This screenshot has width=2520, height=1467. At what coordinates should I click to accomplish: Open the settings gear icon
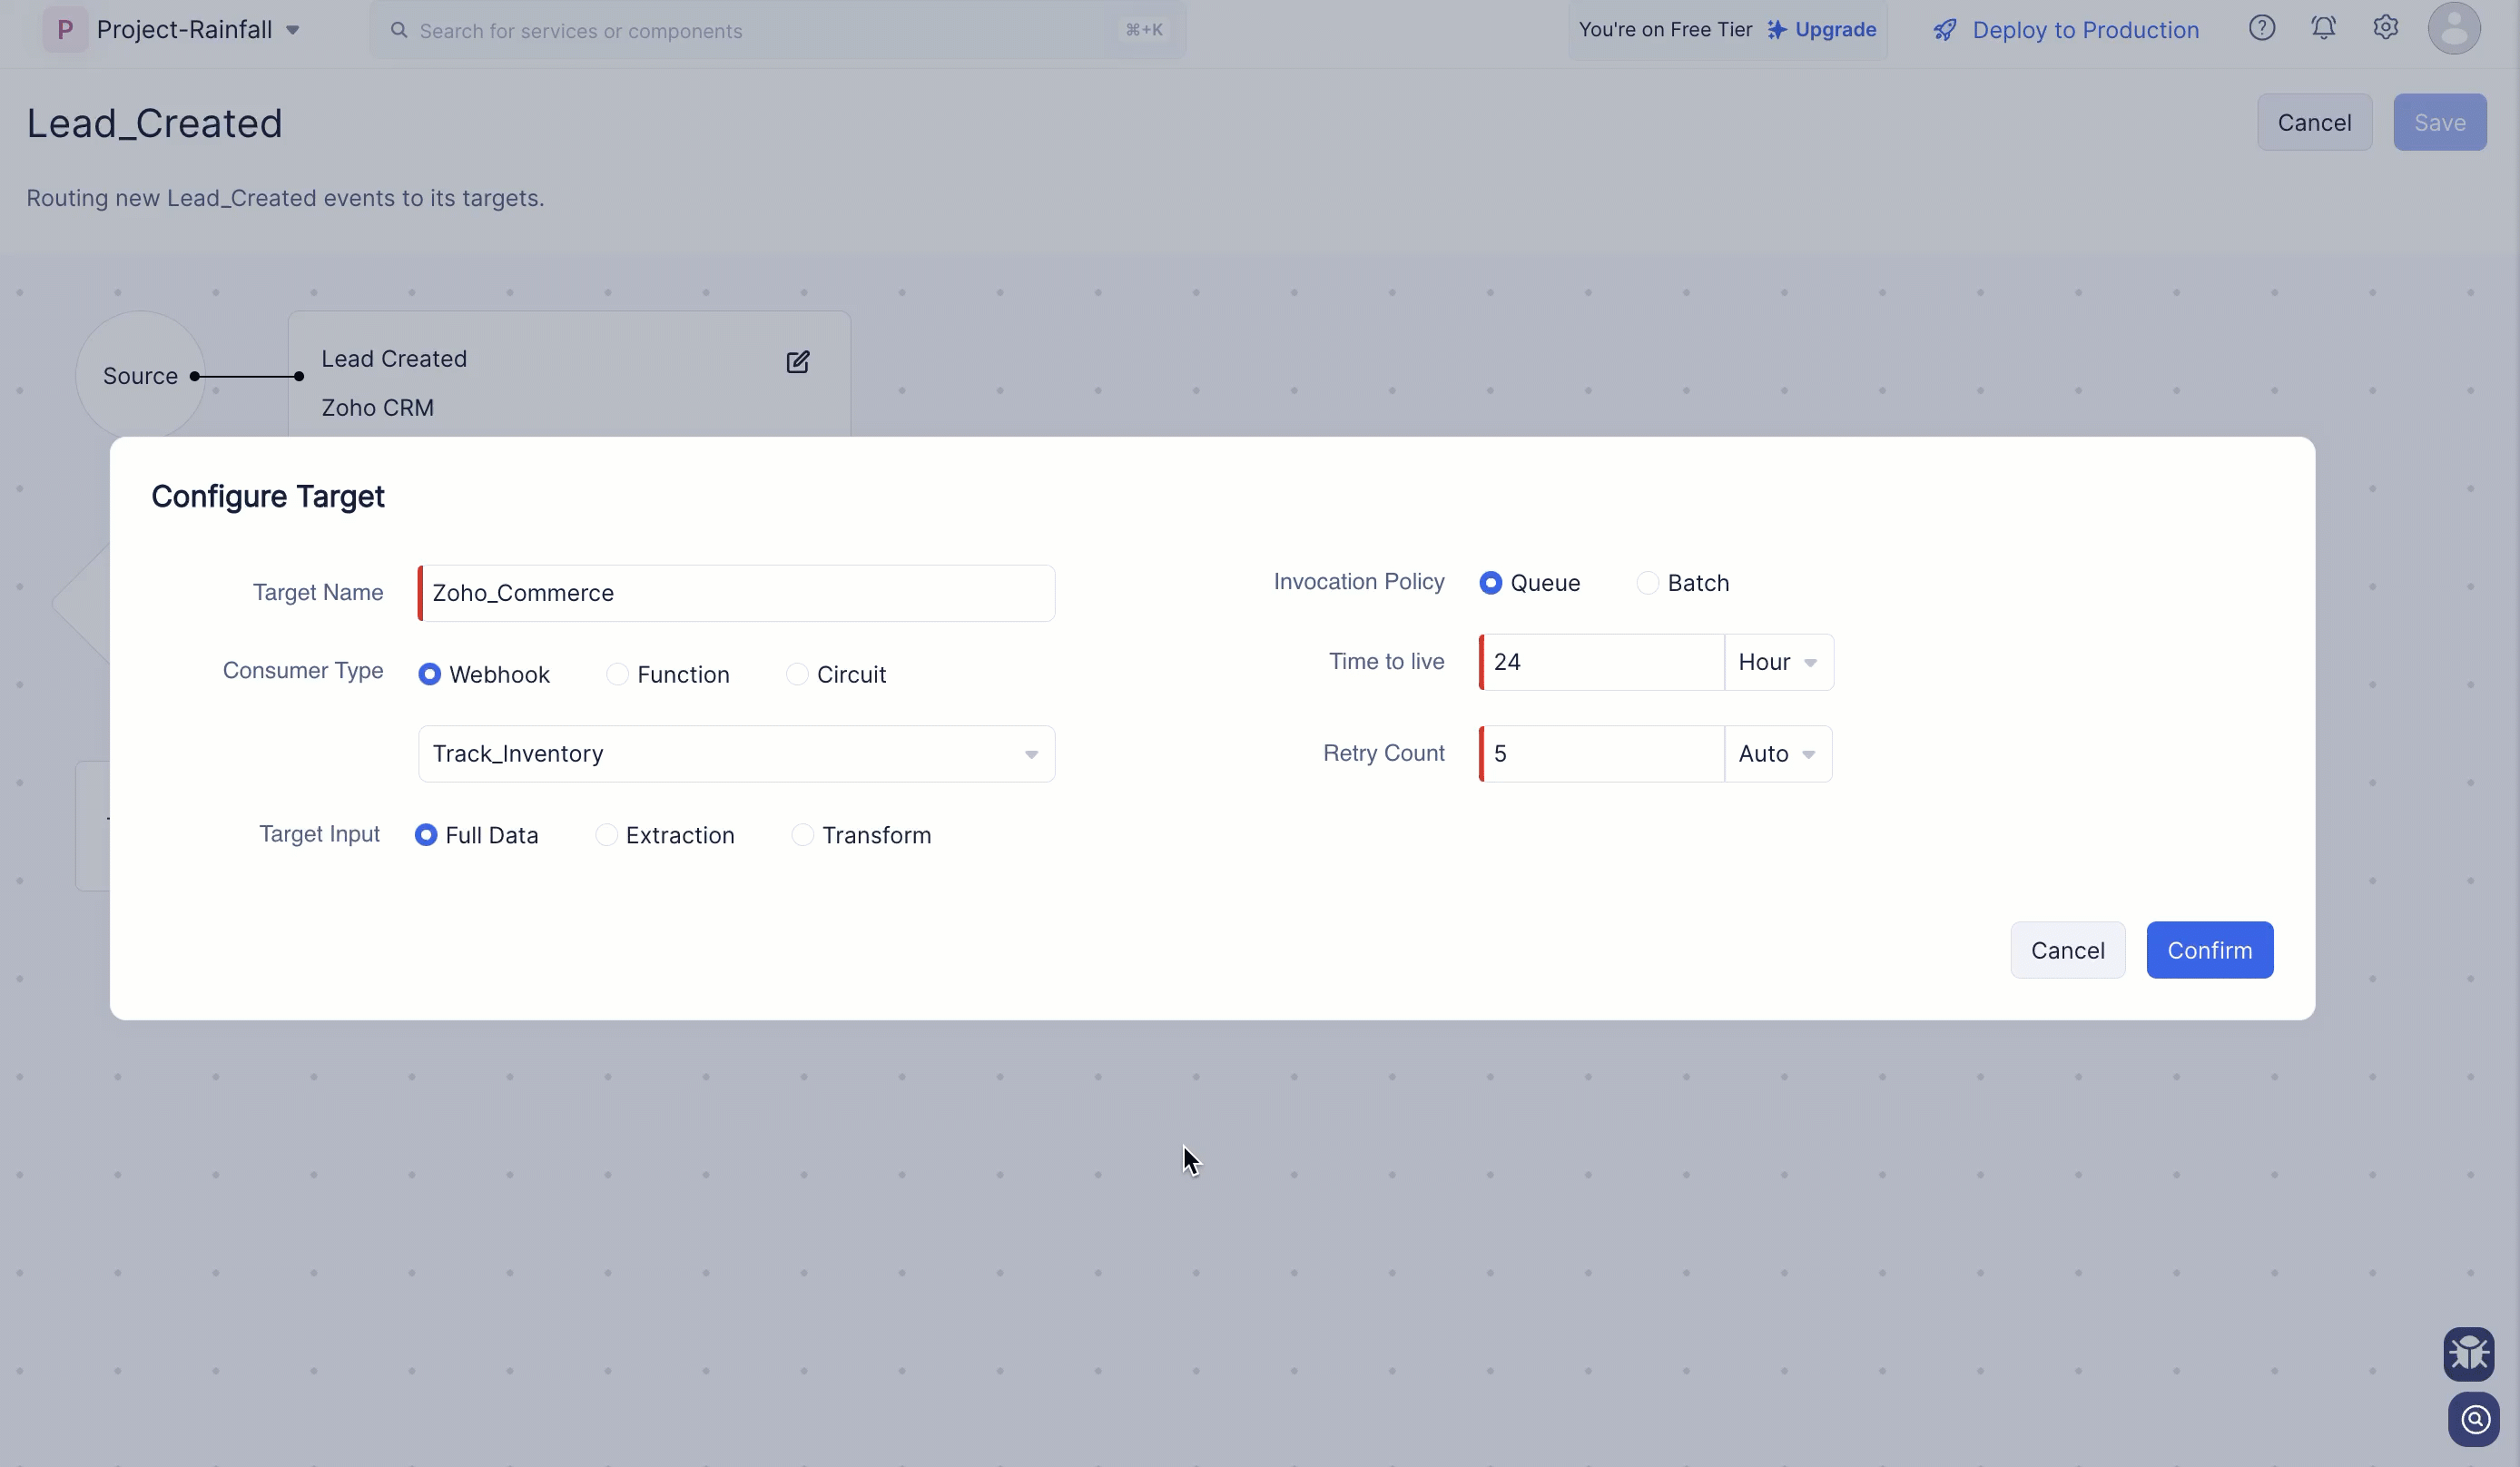tap(2385, 28)
